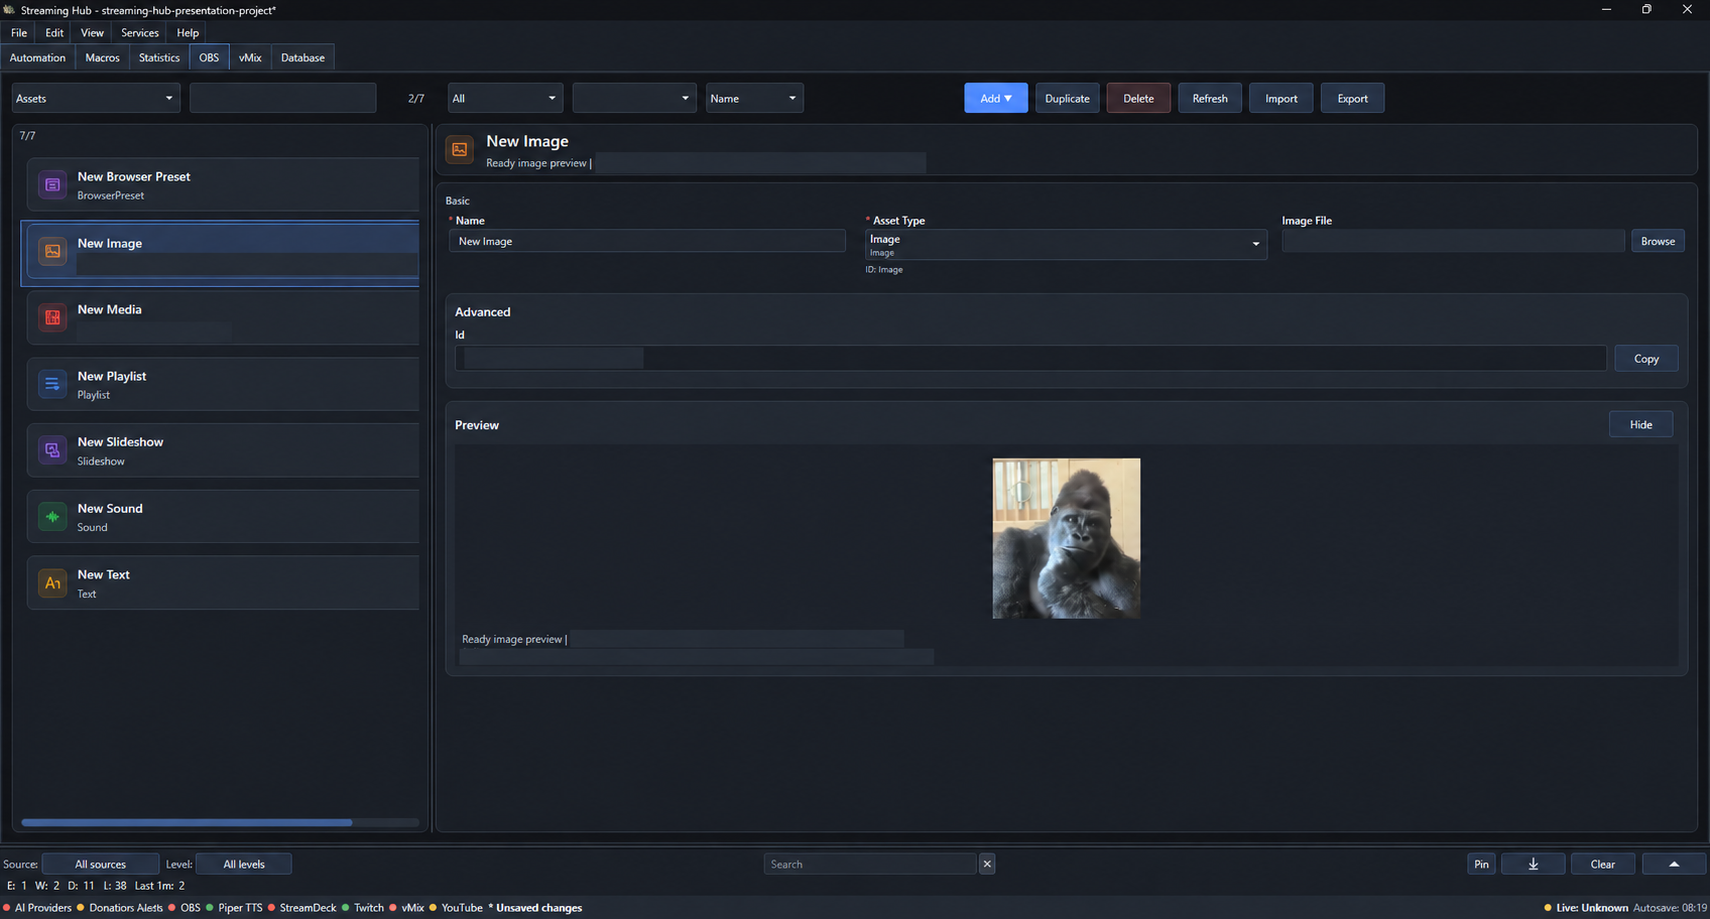
Task: Open the Services menu
Action: point(140,33)
